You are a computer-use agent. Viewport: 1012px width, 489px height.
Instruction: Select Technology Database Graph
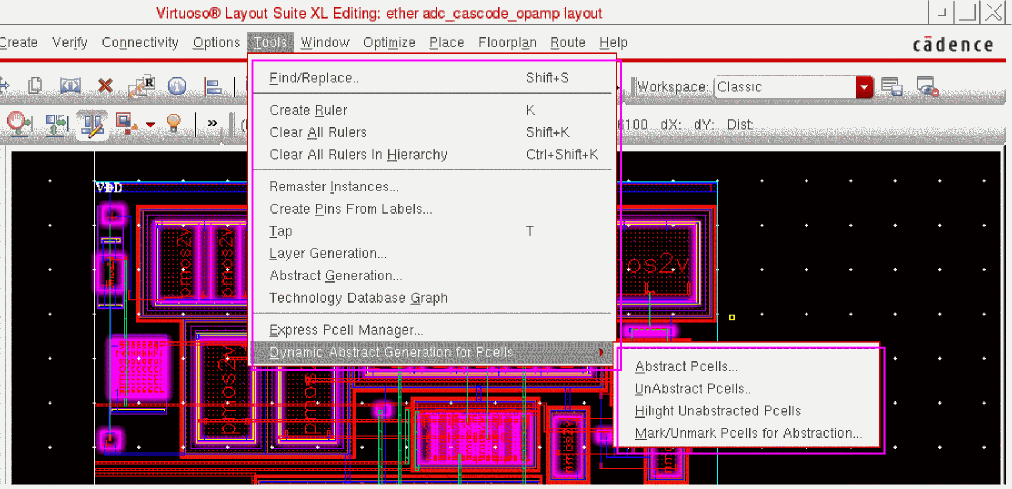[x=432, y=298]
